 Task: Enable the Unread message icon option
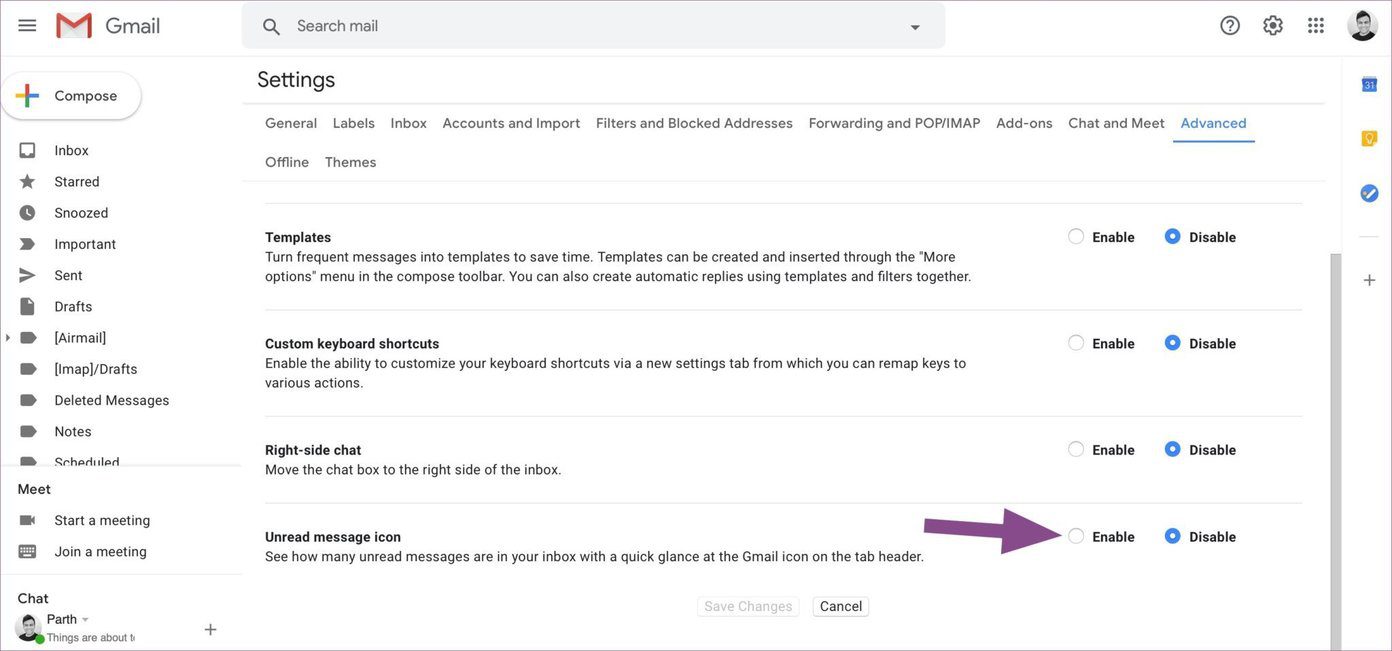(x=1076, y=536)
